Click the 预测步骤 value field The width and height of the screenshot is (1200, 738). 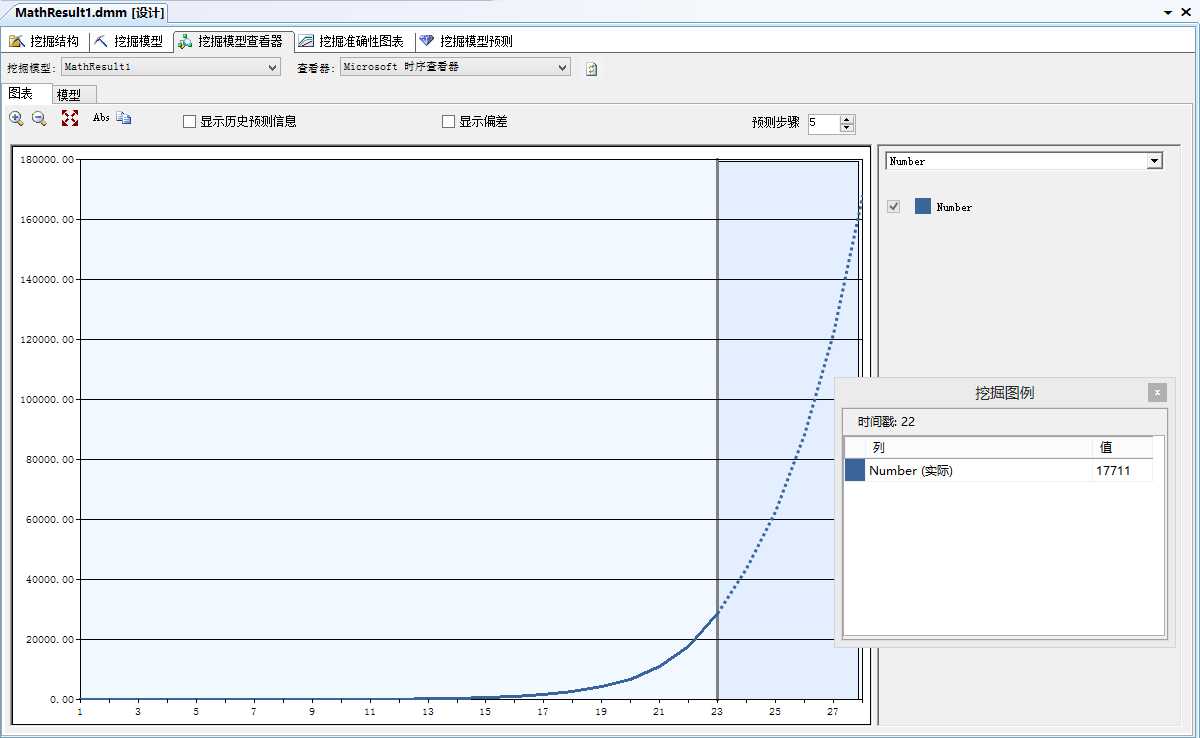click(823, 123)
